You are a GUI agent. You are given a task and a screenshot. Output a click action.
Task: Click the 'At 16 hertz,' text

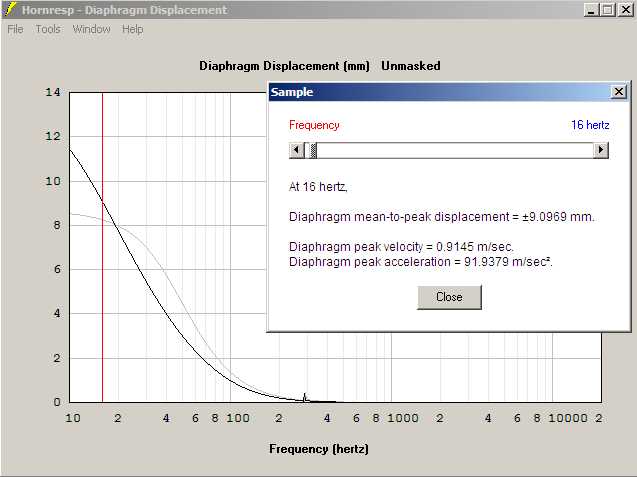coord(318,186)
